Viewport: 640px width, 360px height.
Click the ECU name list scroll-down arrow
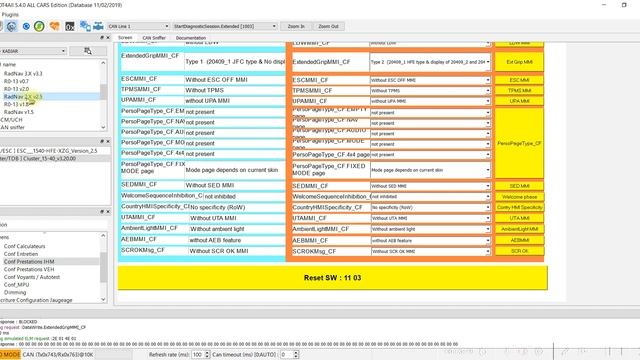coord(103,127)
